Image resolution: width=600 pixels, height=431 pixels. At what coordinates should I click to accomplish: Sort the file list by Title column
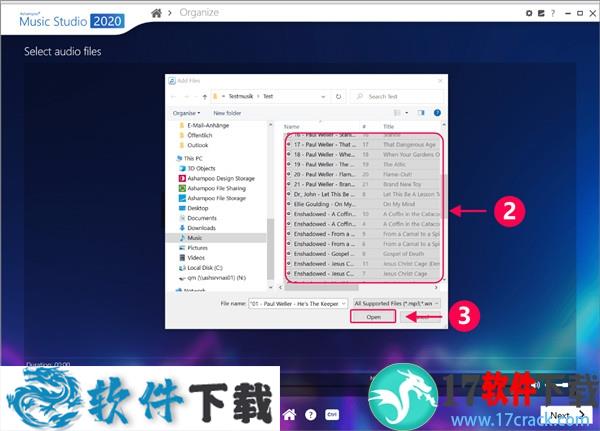388,127
